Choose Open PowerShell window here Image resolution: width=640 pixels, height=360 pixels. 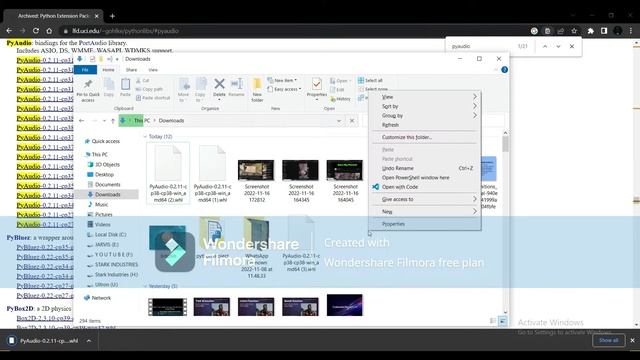[x=424, y=178]
